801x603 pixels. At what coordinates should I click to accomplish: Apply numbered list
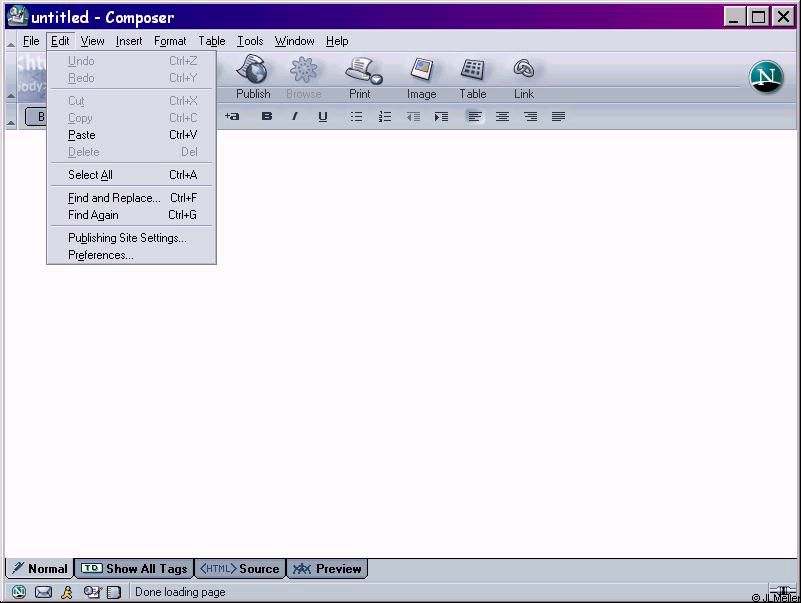pos(385,117)
